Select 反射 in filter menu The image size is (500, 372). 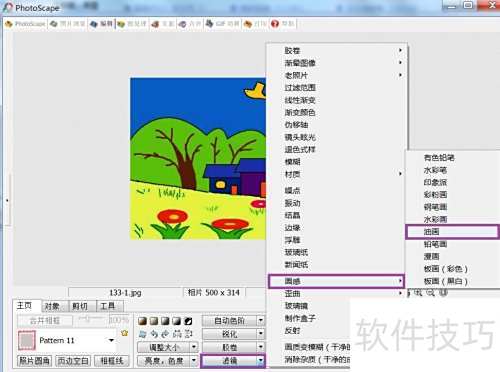tap(292, 330)
